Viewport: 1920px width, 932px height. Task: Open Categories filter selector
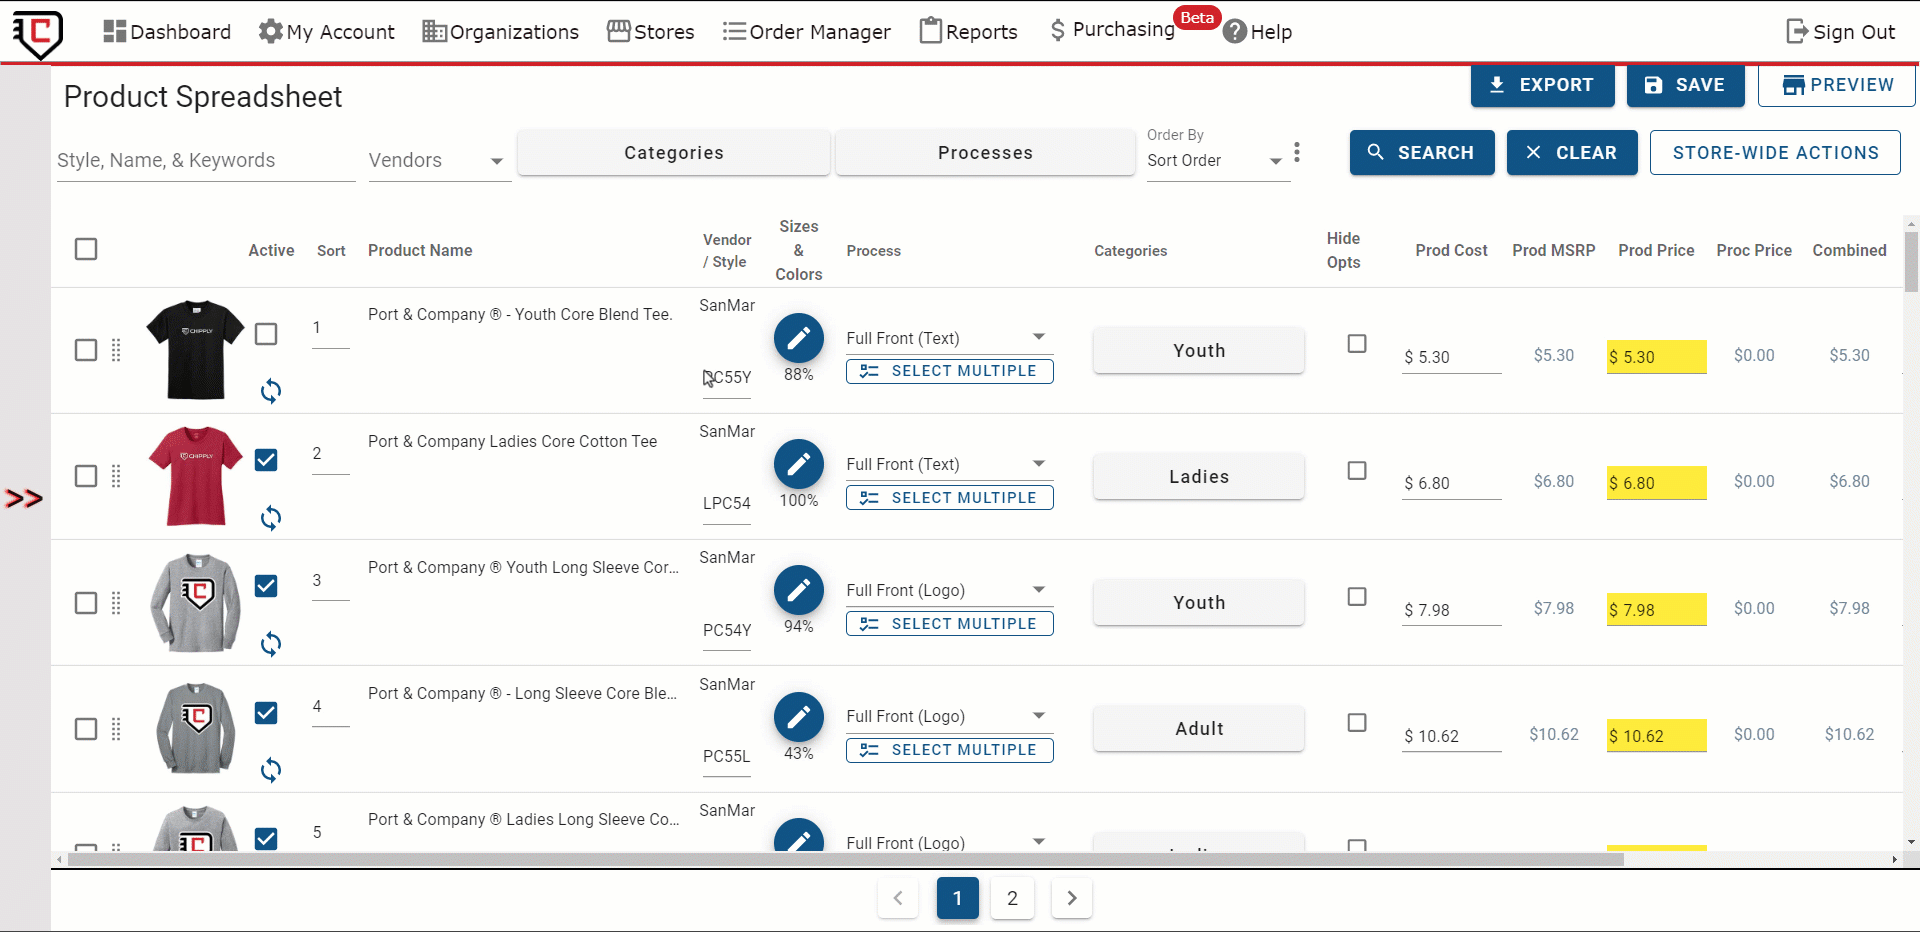(674, 153)
